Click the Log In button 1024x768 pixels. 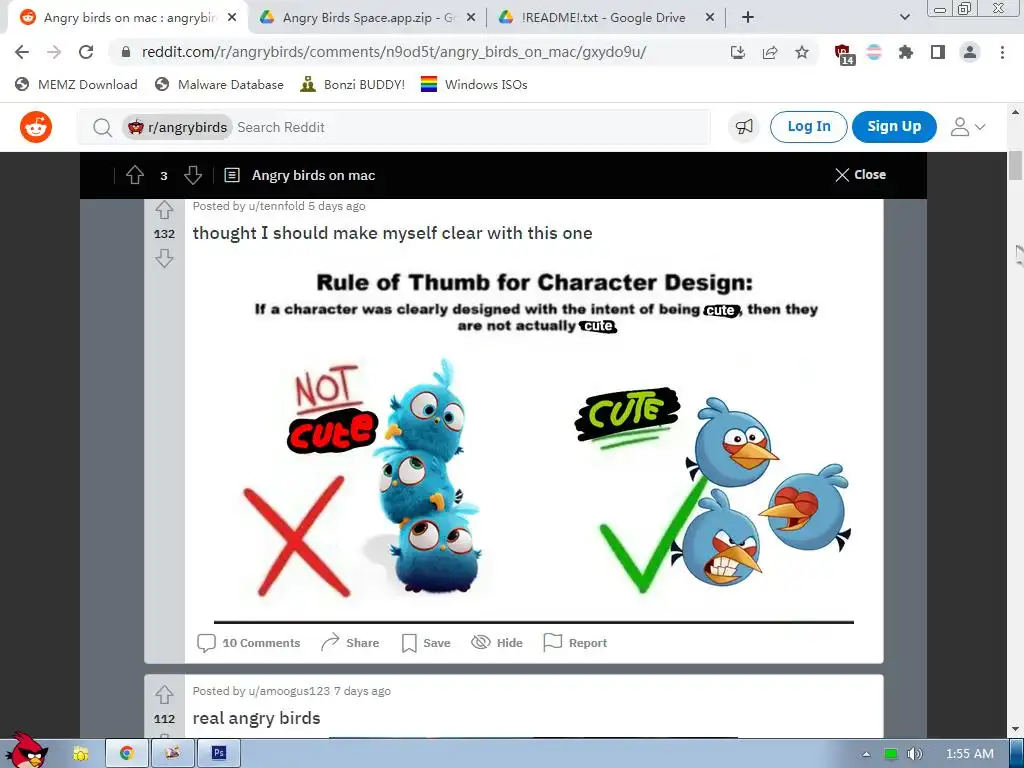click(808, 127)
